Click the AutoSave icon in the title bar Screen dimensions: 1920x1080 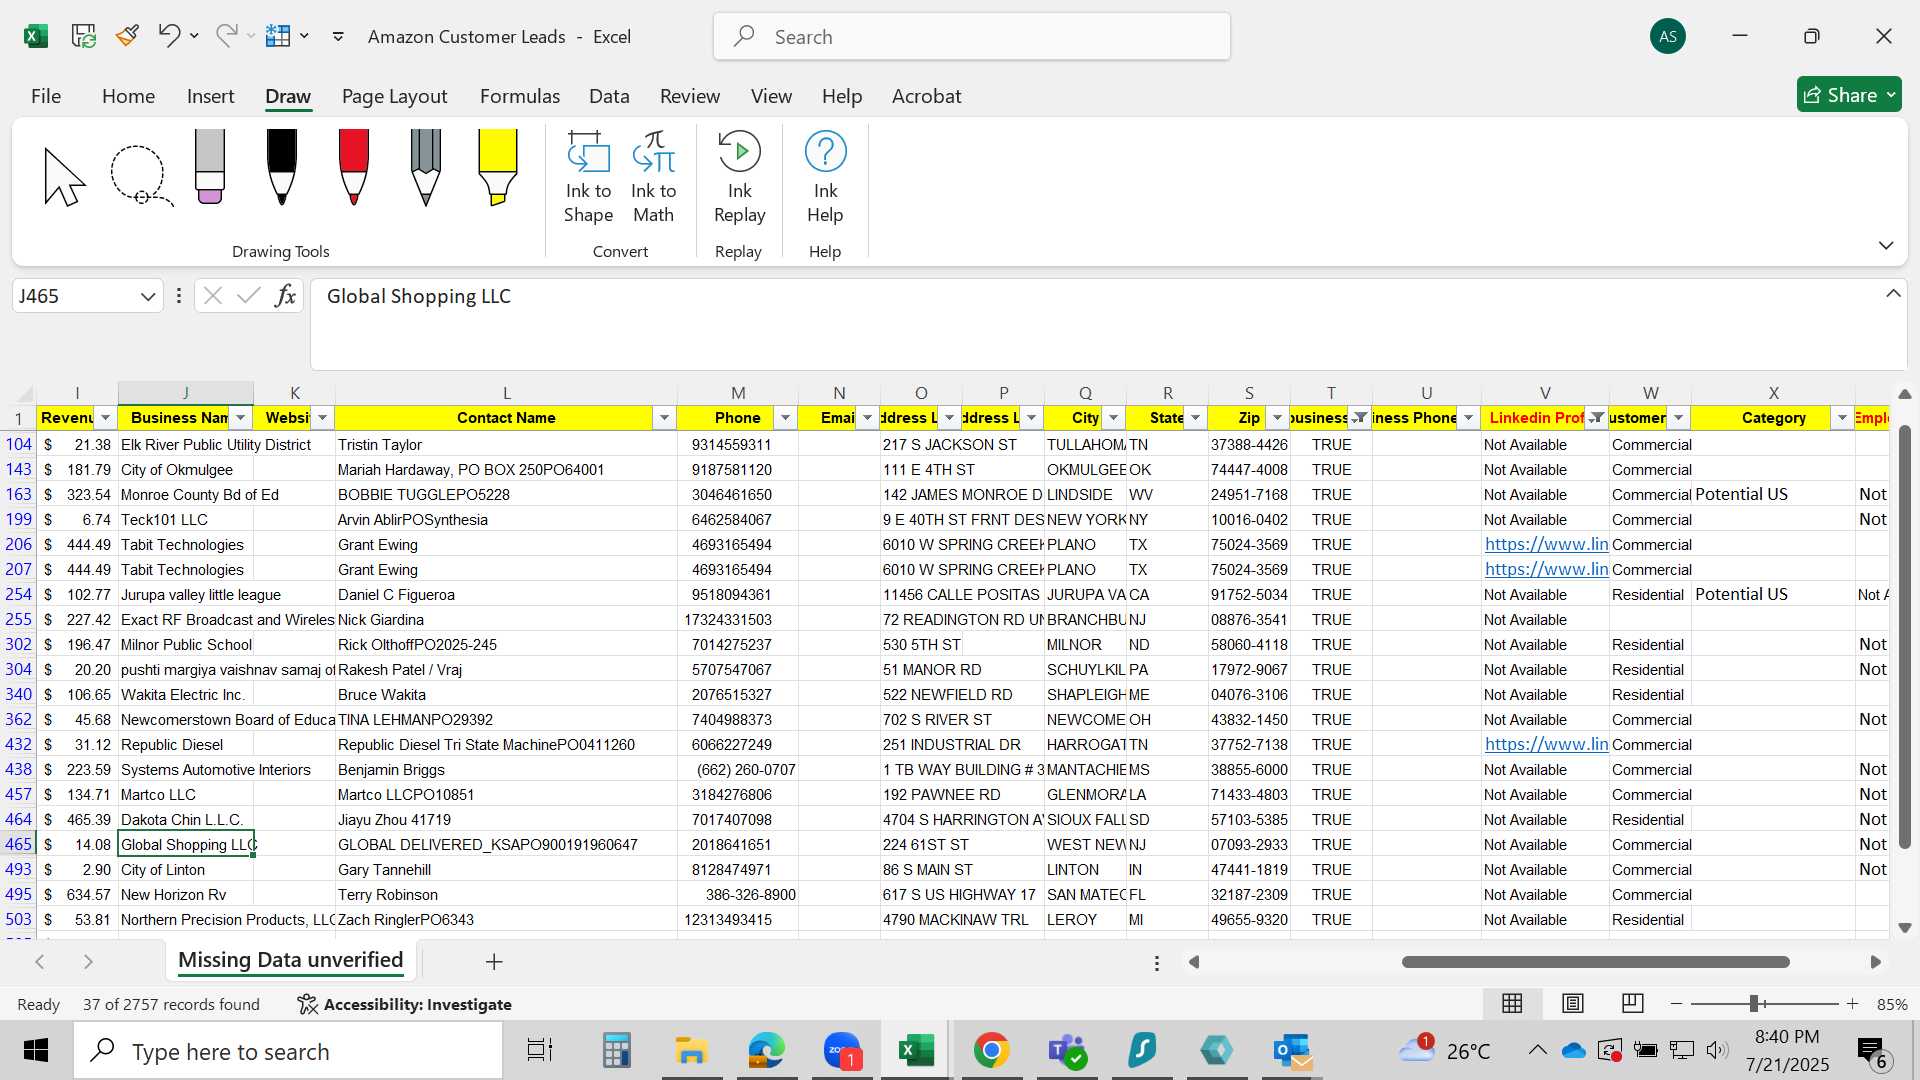tap(83, 36)
